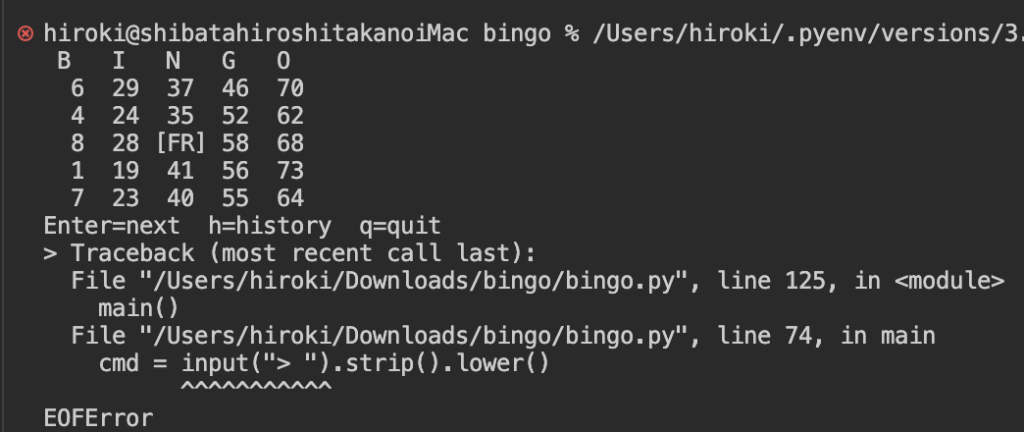
Task: Click bingo number 64 in bottom row
Action: tap(289, 197)
